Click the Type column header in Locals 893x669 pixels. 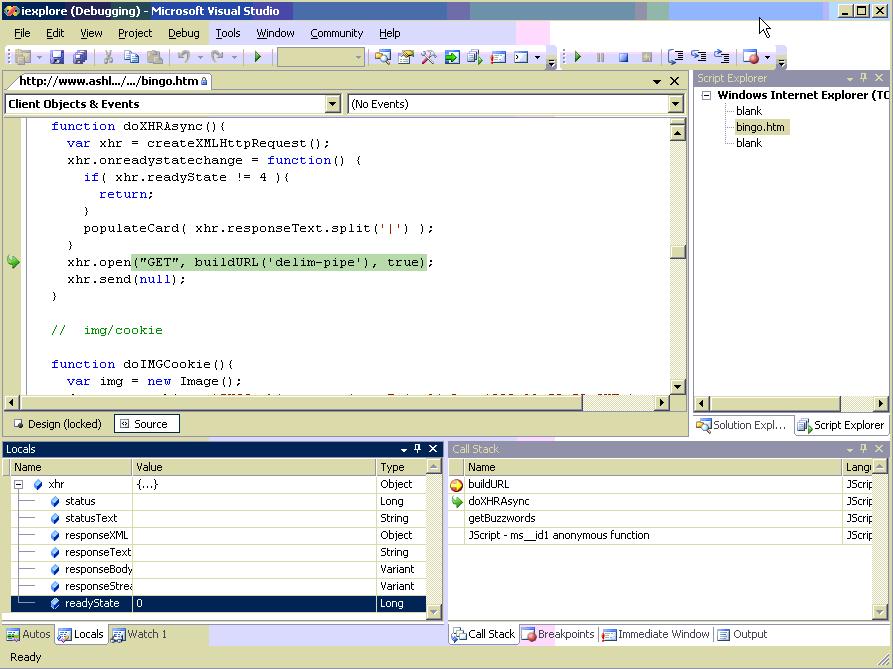(401, 467)
